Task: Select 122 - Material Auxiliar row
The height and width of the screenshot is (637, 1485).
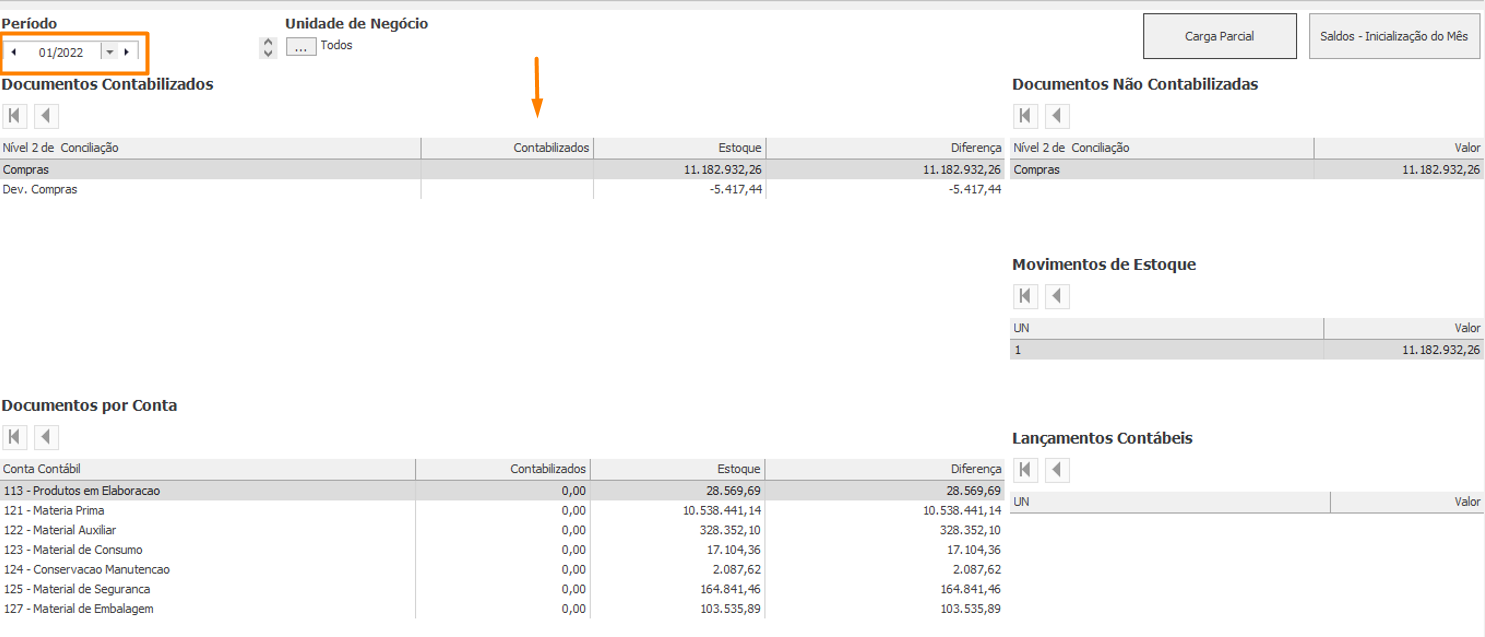Action: [502, 530]
